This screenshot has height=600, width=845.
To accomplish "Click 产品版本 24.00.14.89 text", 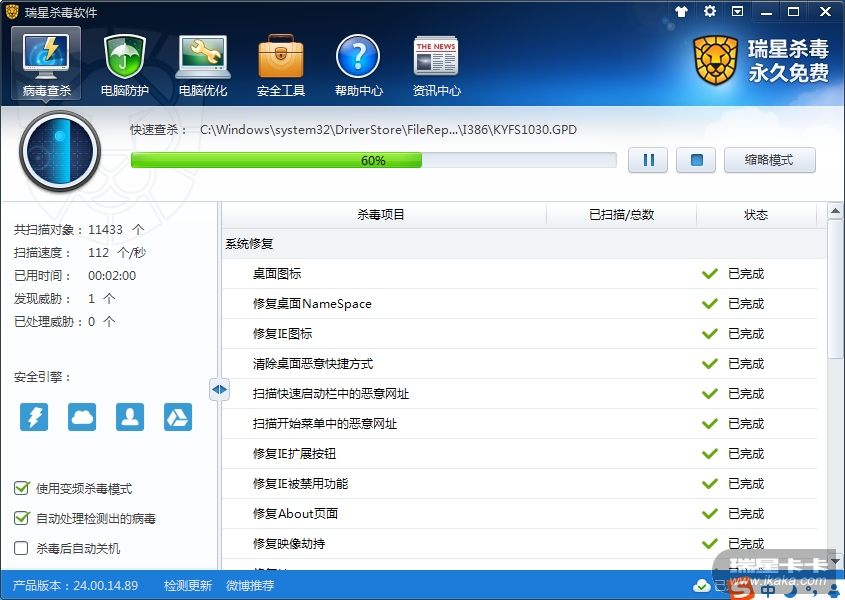I will 75,585.
